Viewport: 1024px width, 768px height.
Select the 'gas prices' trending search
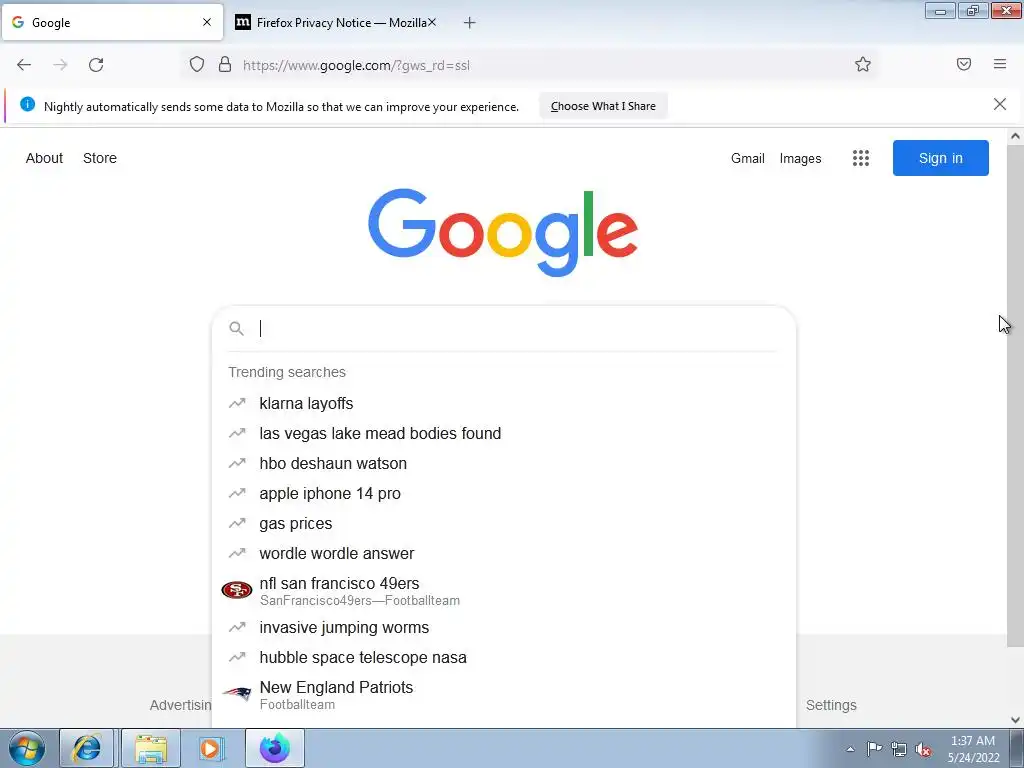point(504,524)
